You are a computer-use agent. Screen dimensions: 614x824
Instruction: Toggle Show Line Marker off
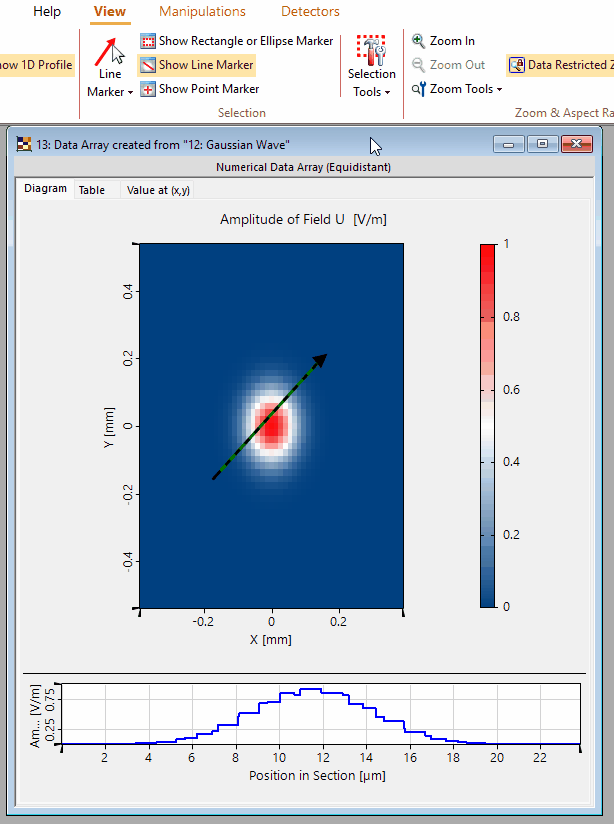[x=197, y=65]
